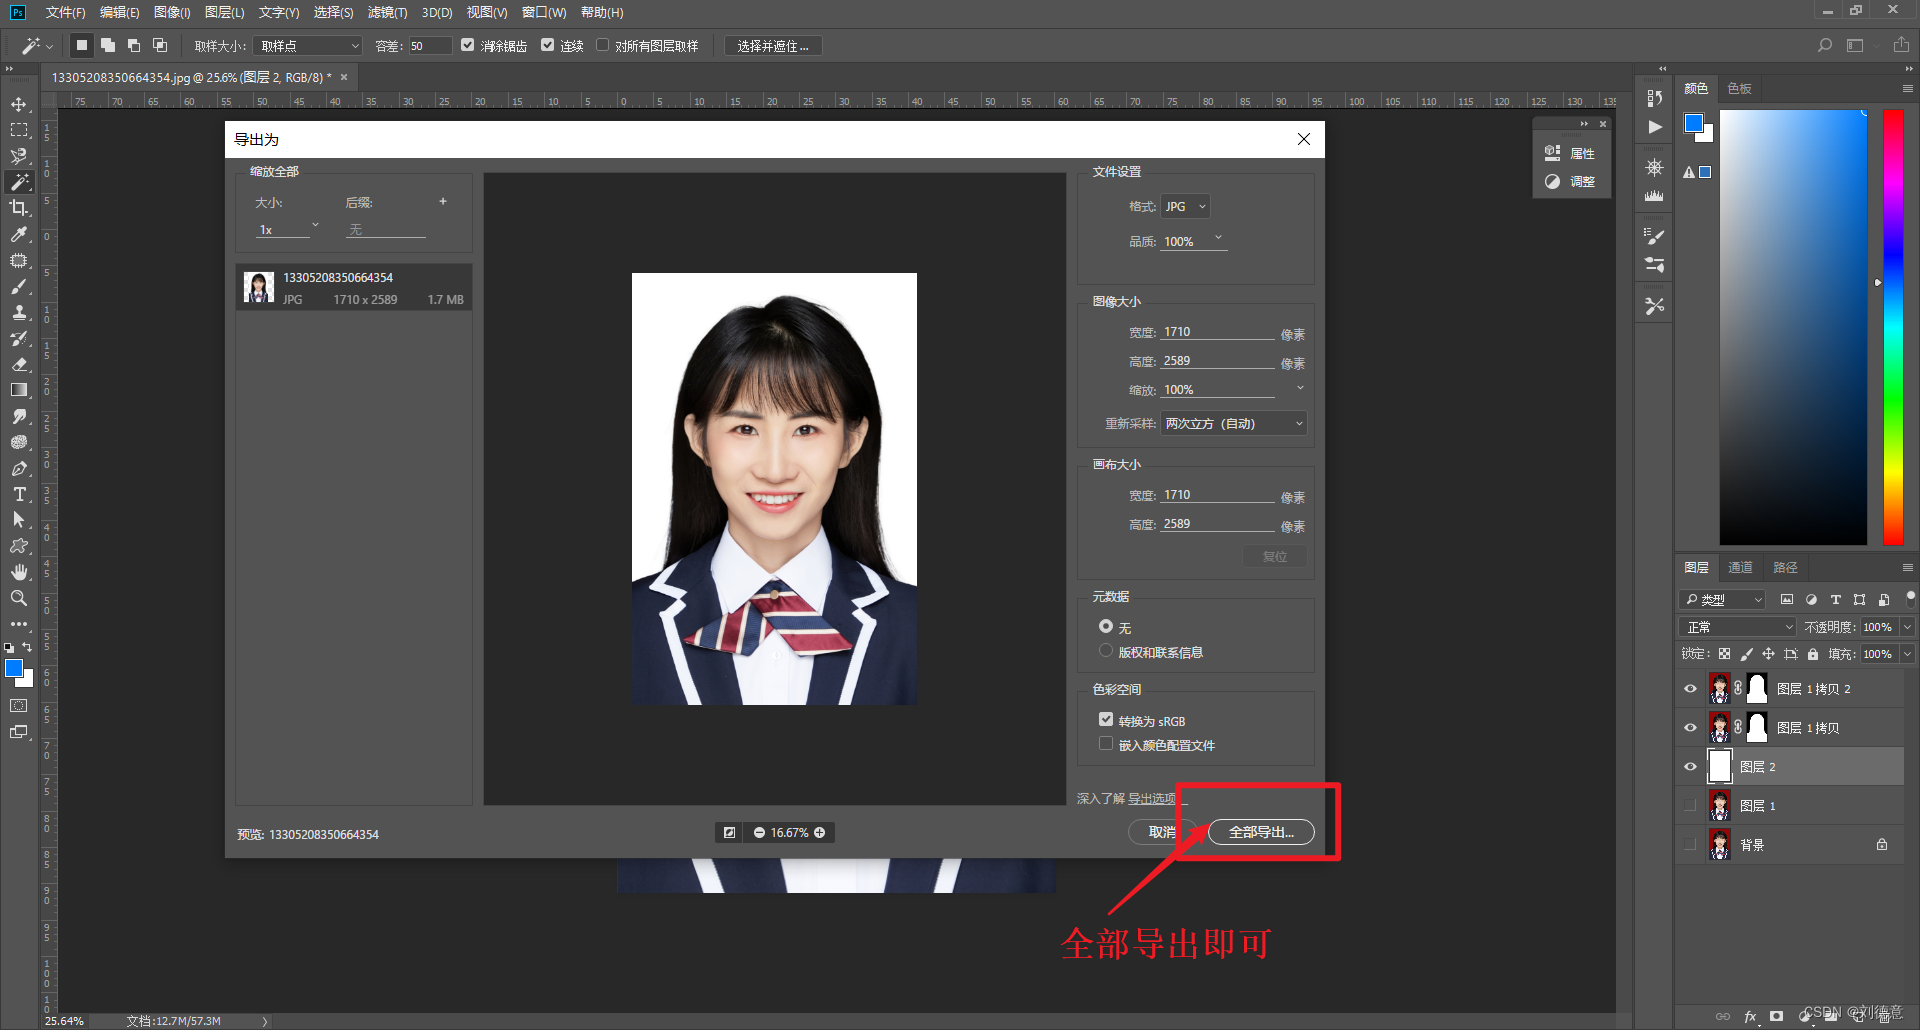1920x1030 pixels.
Task: Select 版权和联系信息 metadata radio option
Action: click(x=1105, y=651)
